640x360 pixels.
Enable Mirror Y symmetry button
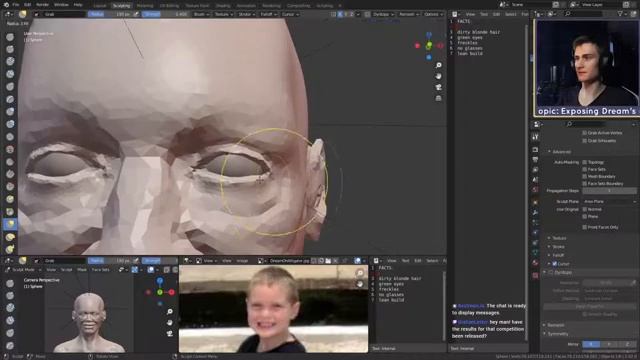coord(609,344)
